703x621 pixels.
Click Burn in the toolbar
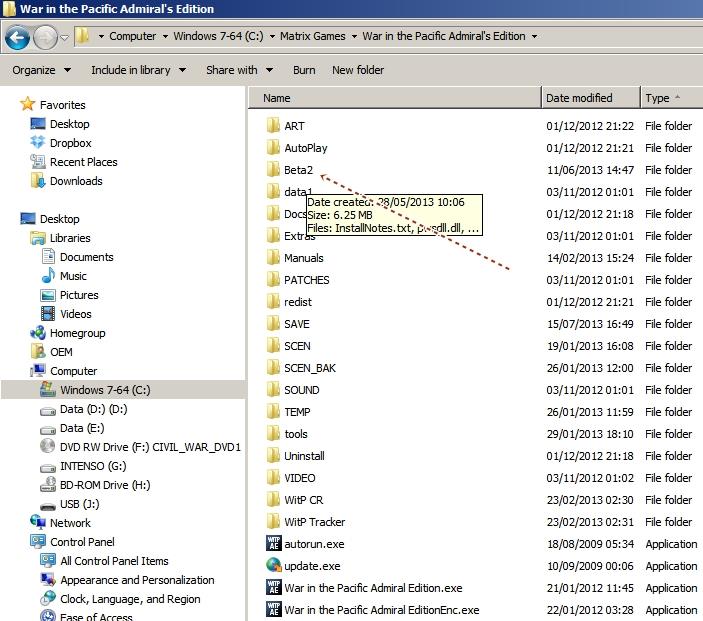click(x=304, y=70)
